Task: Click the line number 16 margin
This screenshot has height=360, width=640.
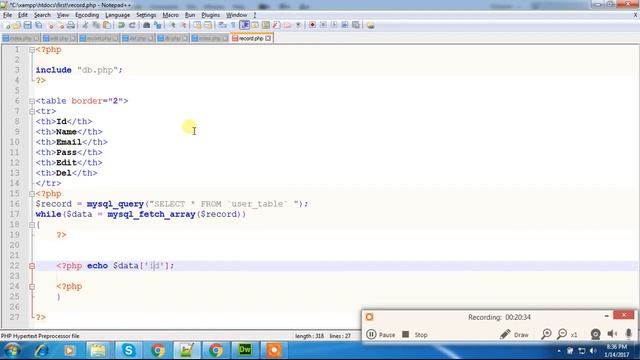Action: (x=14, y=204)
